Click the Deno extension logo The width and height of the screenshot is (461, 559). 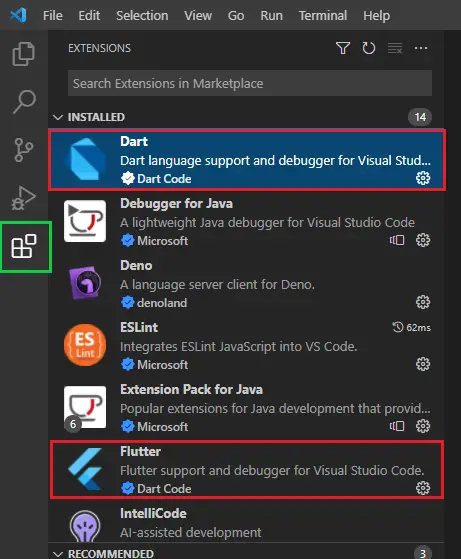[85, 283]
